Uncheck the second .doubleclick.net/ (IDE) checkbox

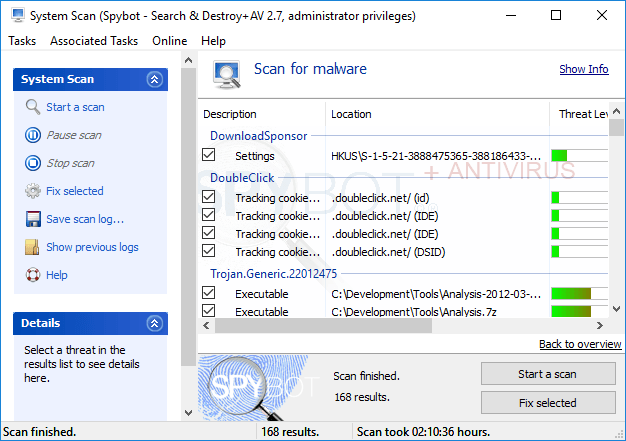(x=208, y=233)
